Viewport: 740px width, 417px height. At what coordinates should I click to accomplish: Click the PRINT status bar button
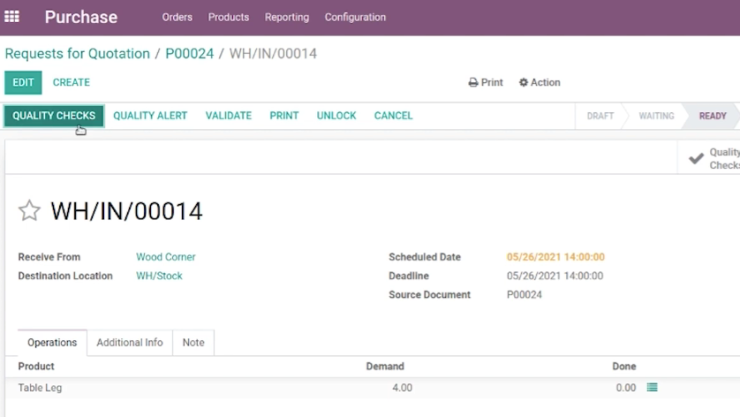tap(284, 116)
